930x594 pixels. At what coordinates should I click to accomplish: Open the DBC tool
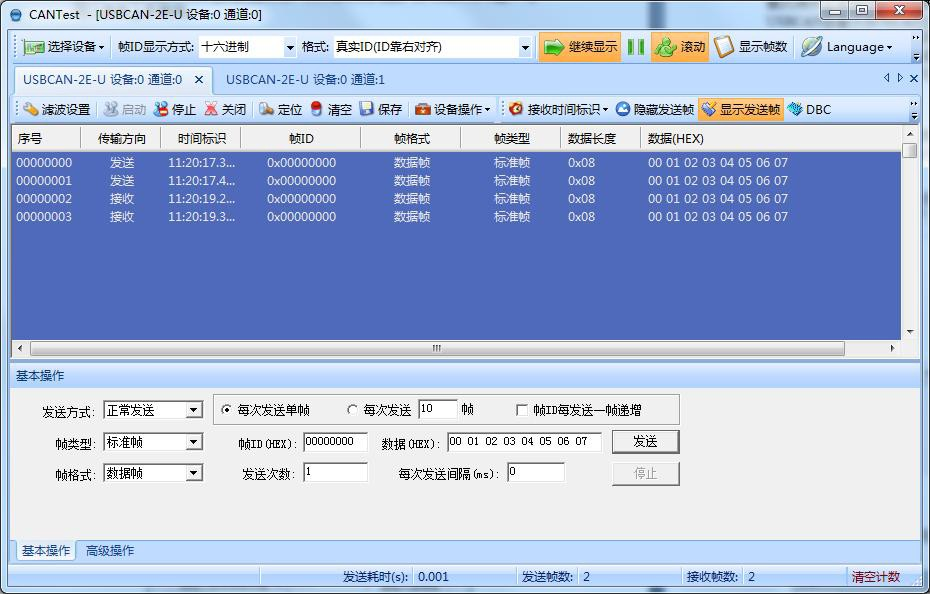pyautogui.click(x=796, y=109)
